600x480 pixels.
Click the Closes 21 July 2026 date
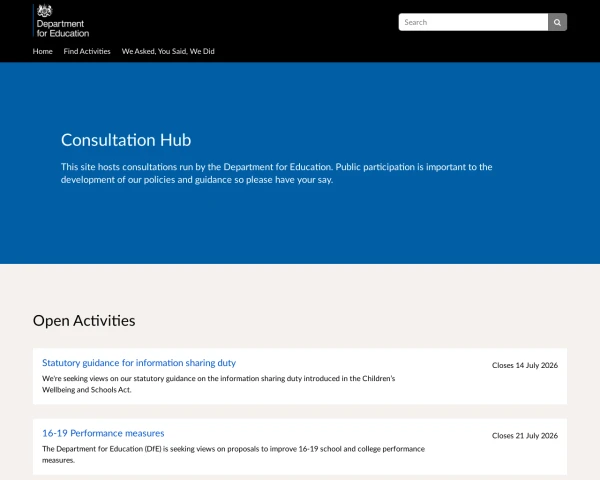pyautogui.click(x=525, y=436)
